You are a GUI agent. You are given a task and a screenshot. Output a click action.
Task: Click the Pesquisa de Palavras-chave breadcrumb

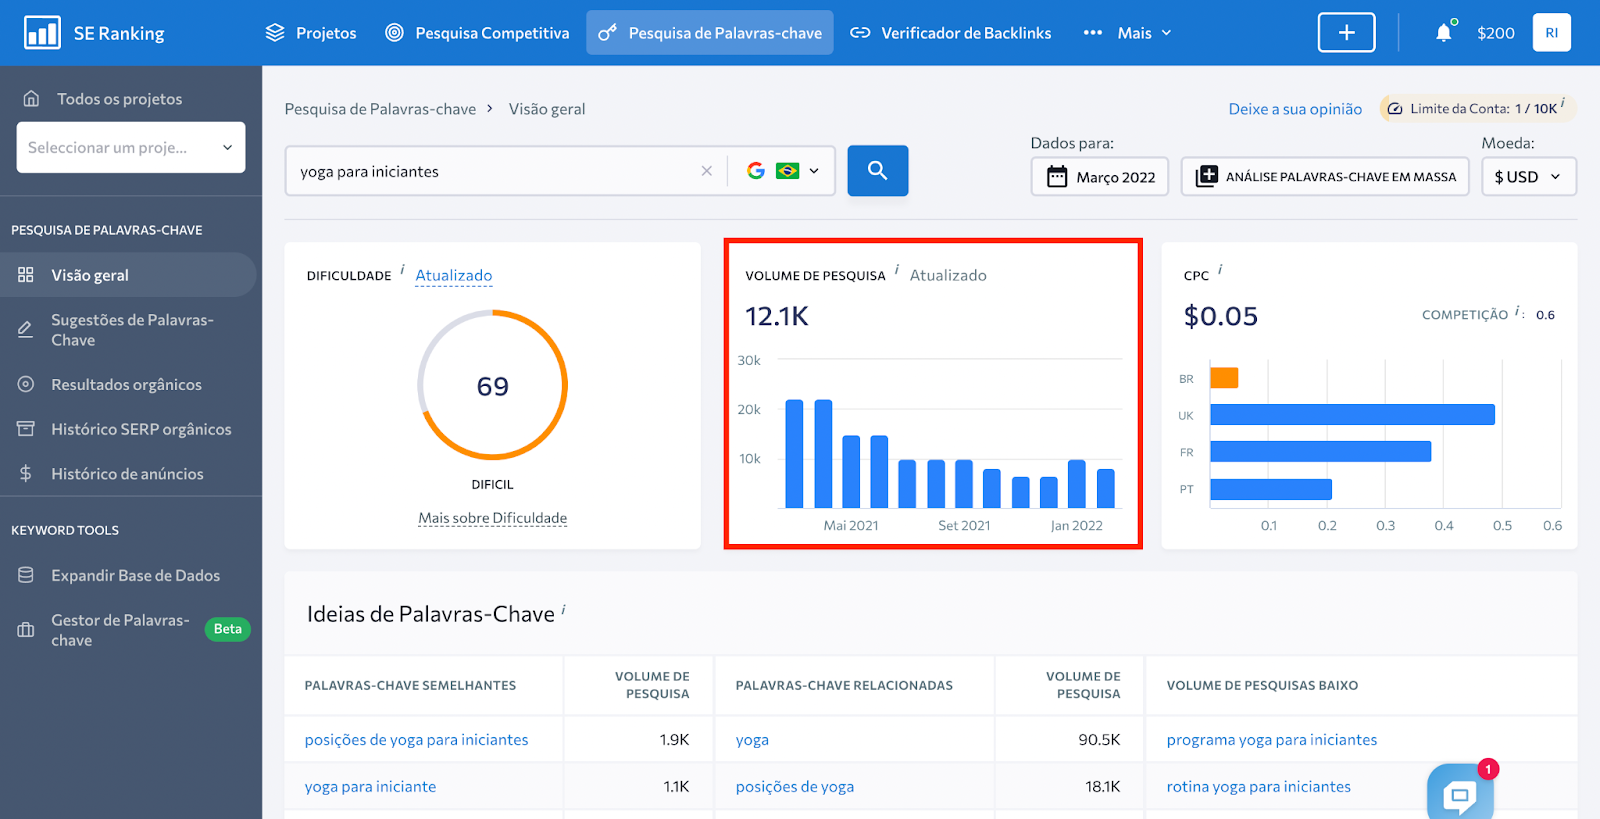click(380, 108)
